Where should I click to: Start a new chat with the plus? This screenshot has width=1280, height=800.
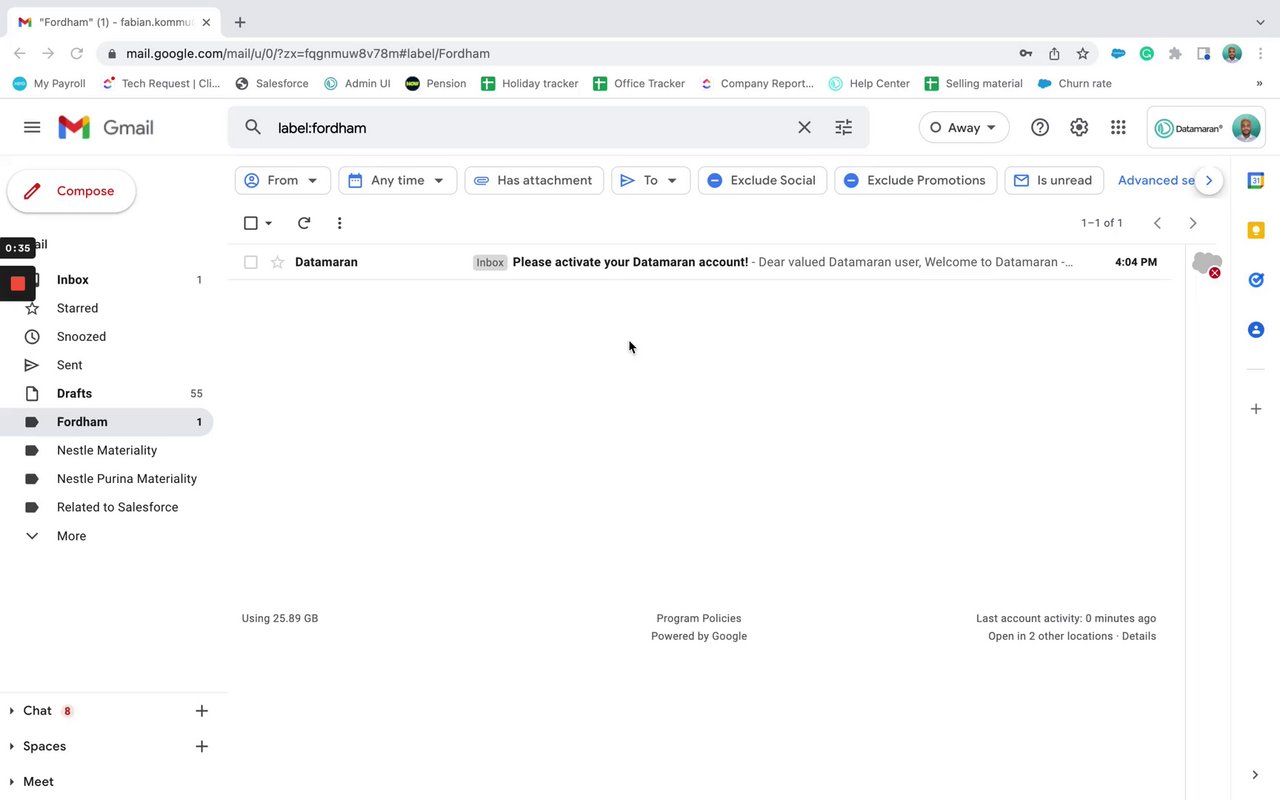(x=201, y=711)
